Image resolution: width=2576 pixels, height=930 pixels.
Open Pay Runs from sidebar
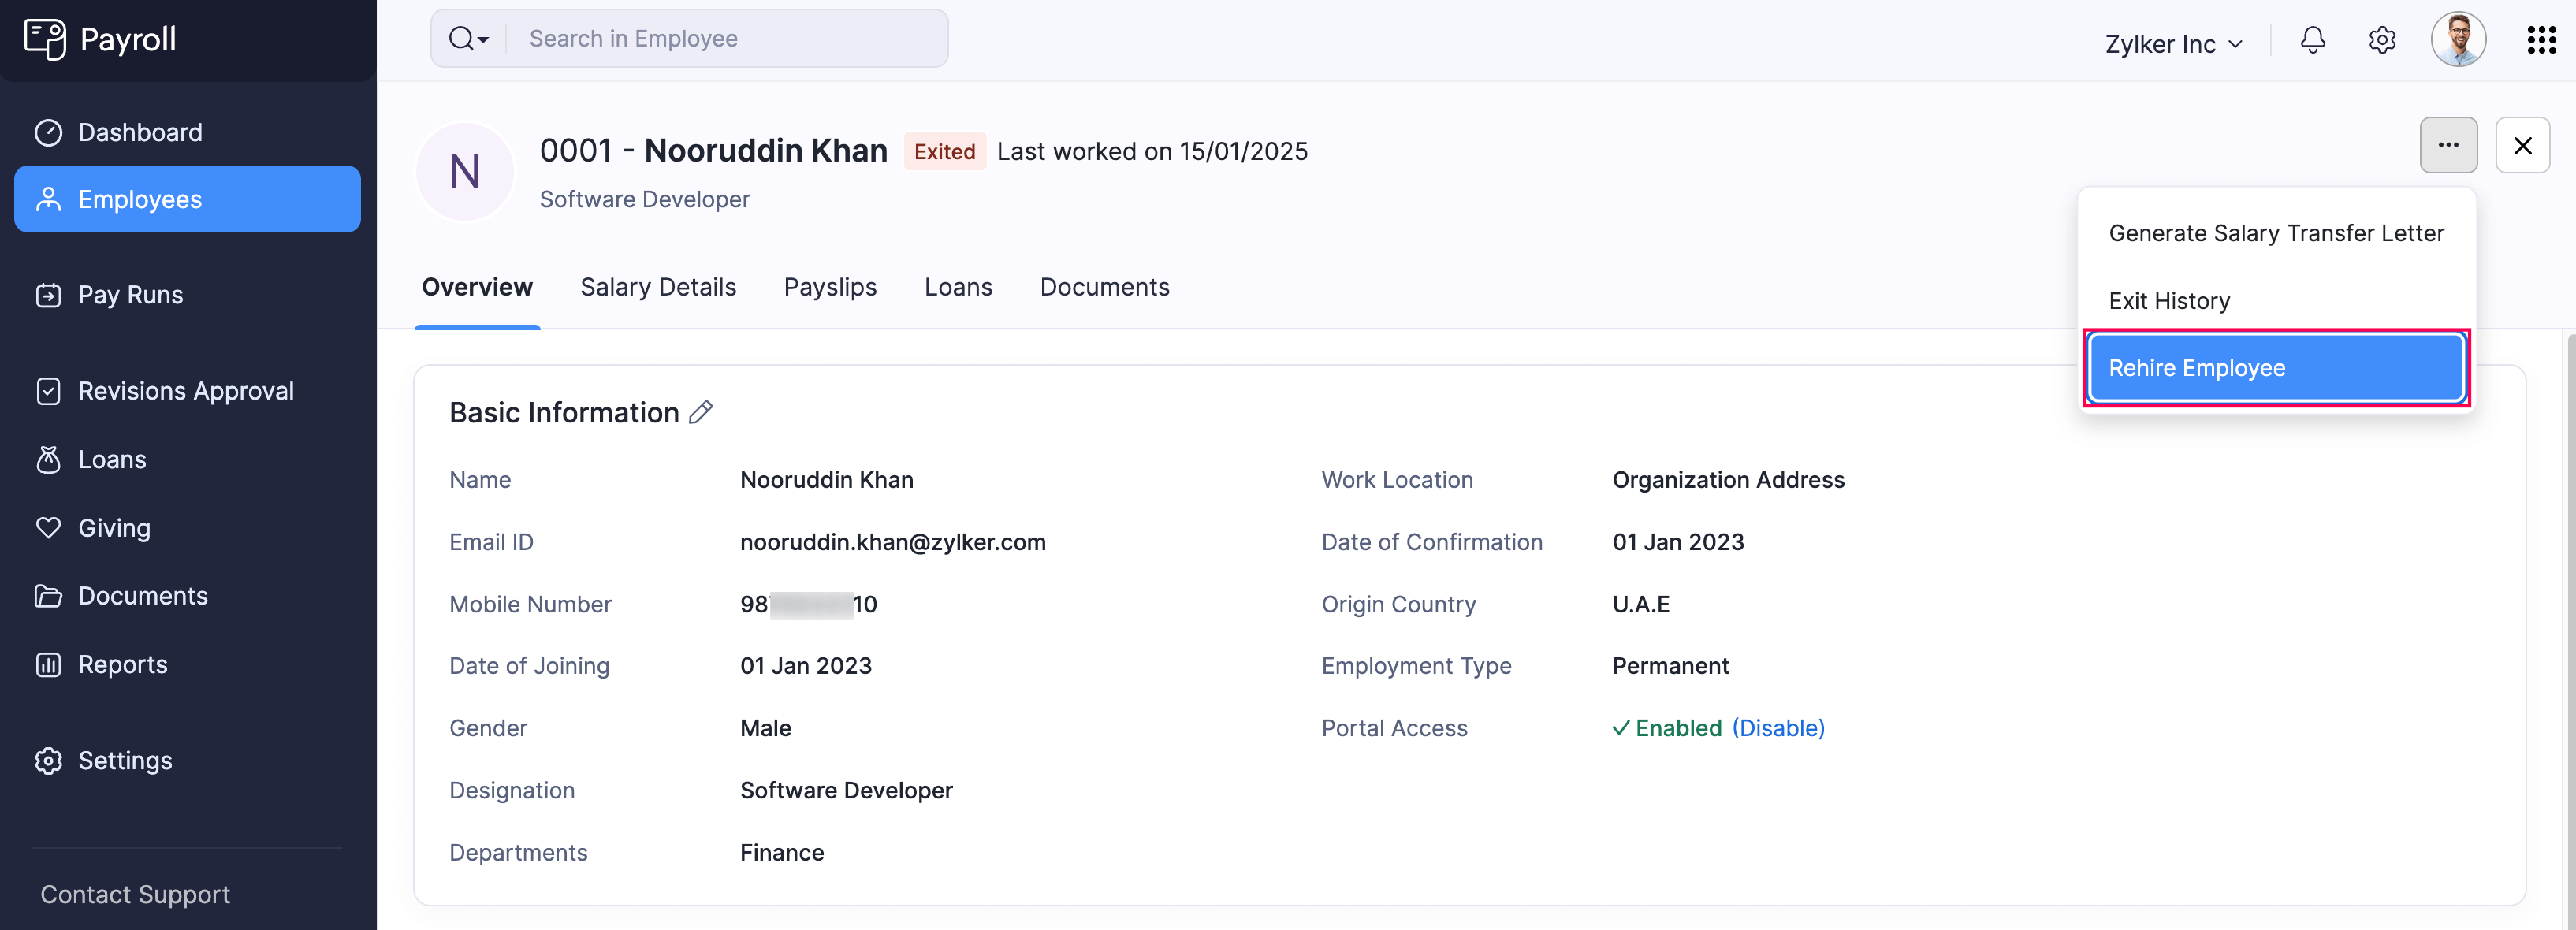[x=130, y=295]
